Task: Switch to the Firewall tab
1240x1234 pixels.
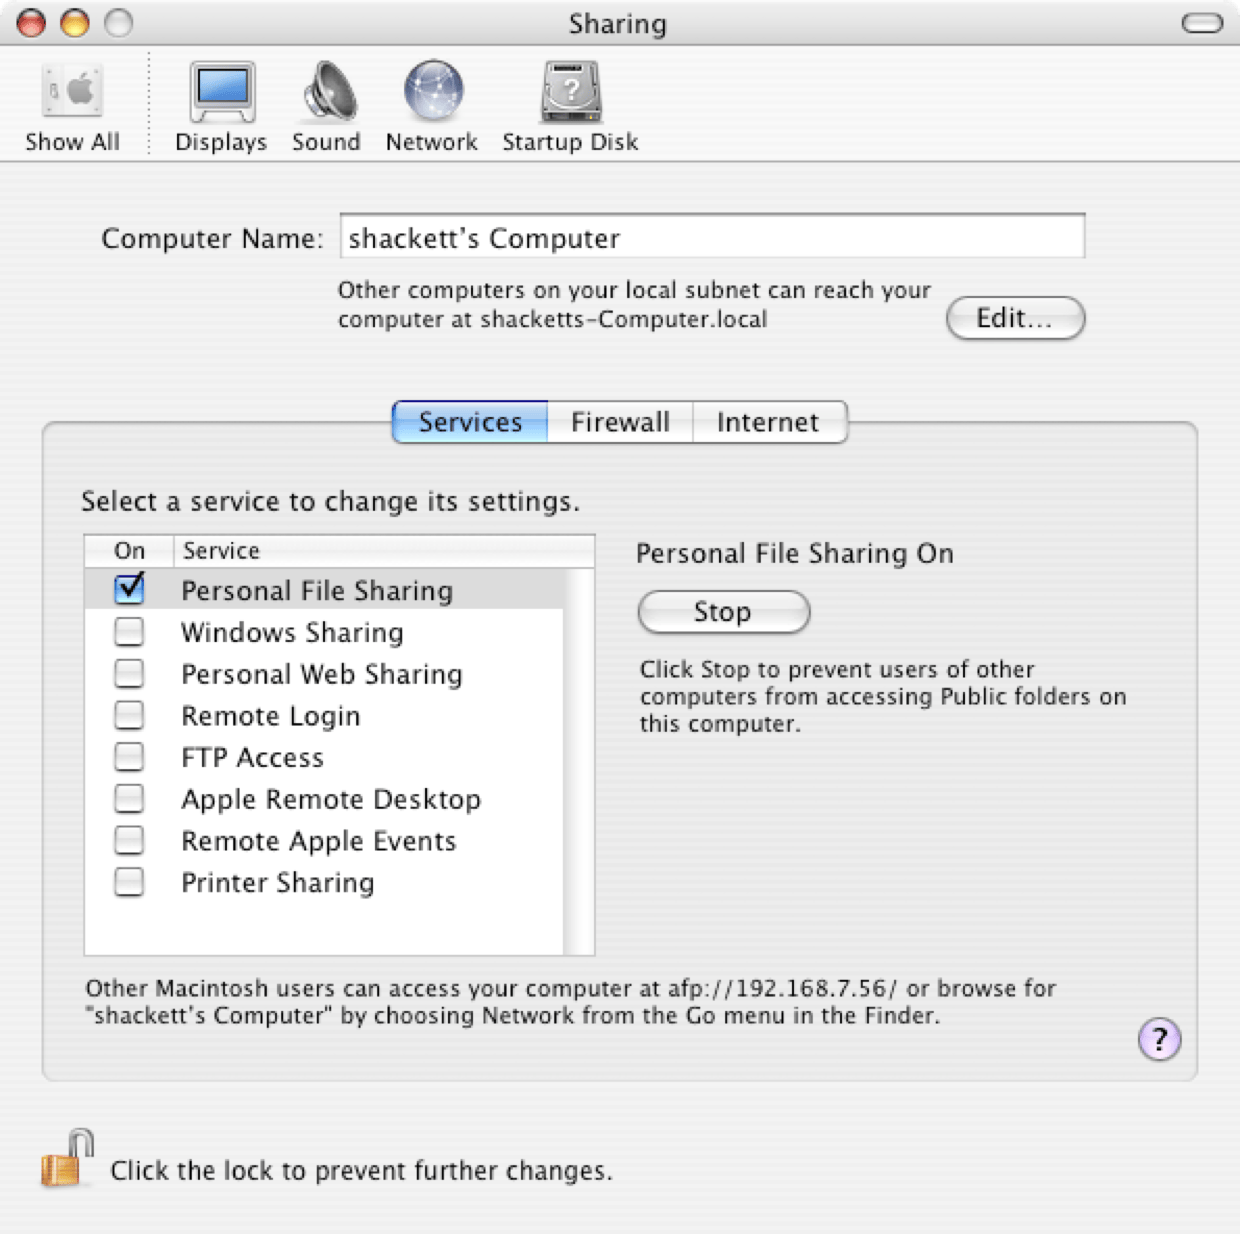Action: [620, 422]
